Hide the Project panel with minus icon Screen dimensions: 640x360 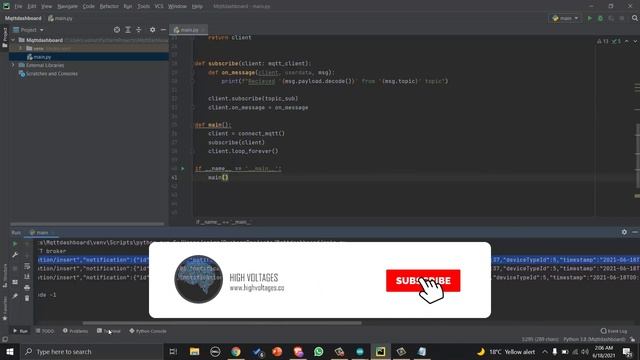[163, 30]
